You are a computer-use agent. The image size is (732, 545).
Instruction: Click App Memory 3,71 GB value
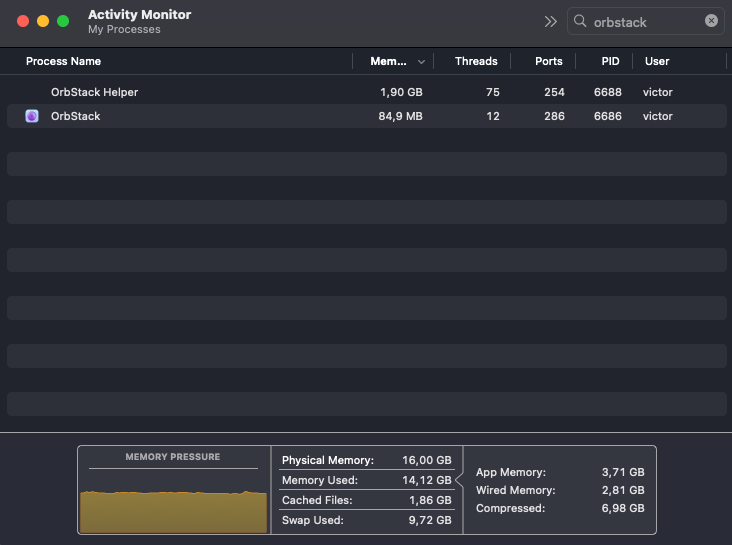623,472
